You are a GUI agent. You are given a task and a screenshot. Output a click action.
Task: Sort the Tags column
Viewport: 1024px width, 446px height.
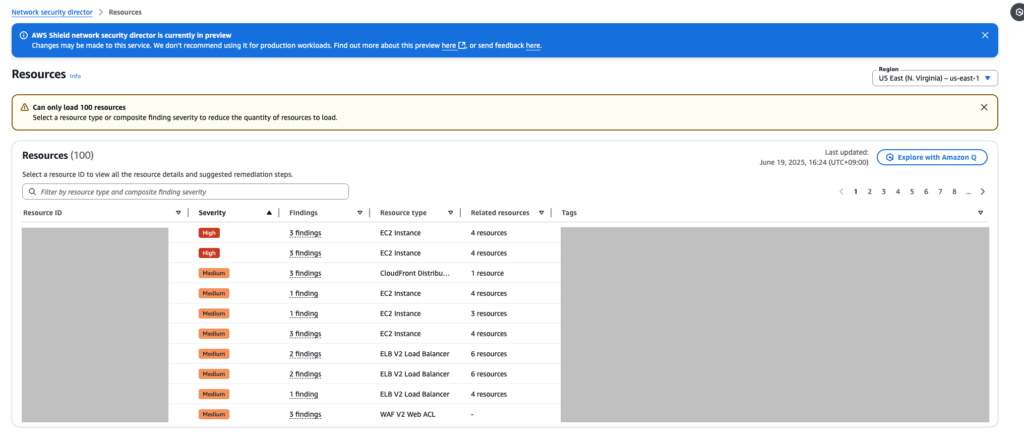tap(980, 213)
